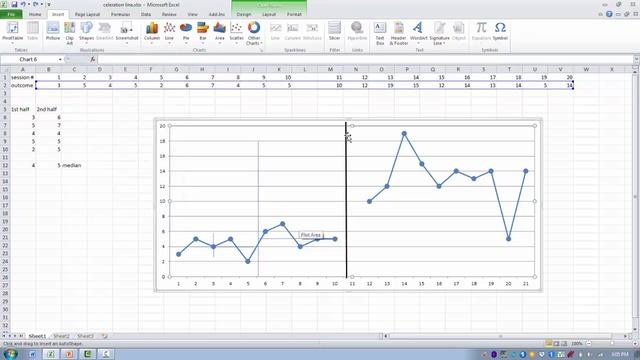Select the Sheet1 tab

pos(37,336)
